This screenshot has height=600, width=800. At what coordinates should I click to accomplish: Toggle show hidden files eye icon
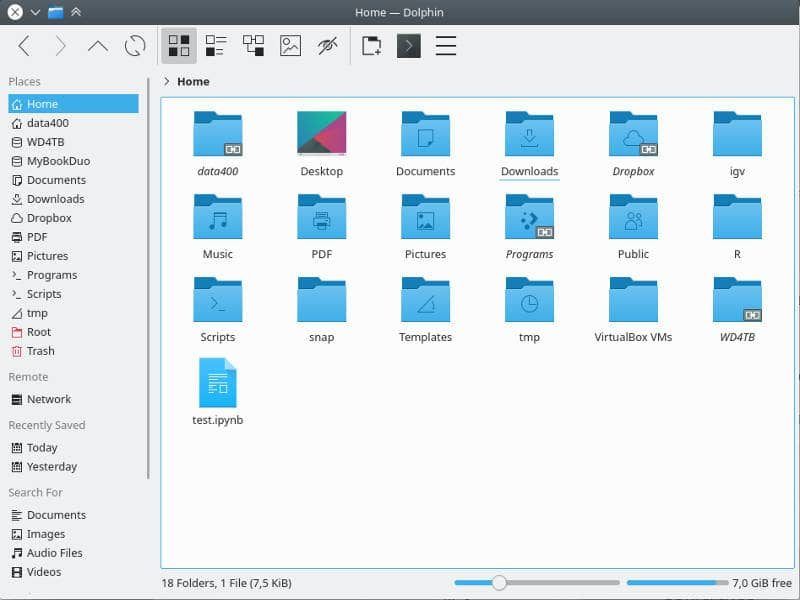tap(327, 46)
